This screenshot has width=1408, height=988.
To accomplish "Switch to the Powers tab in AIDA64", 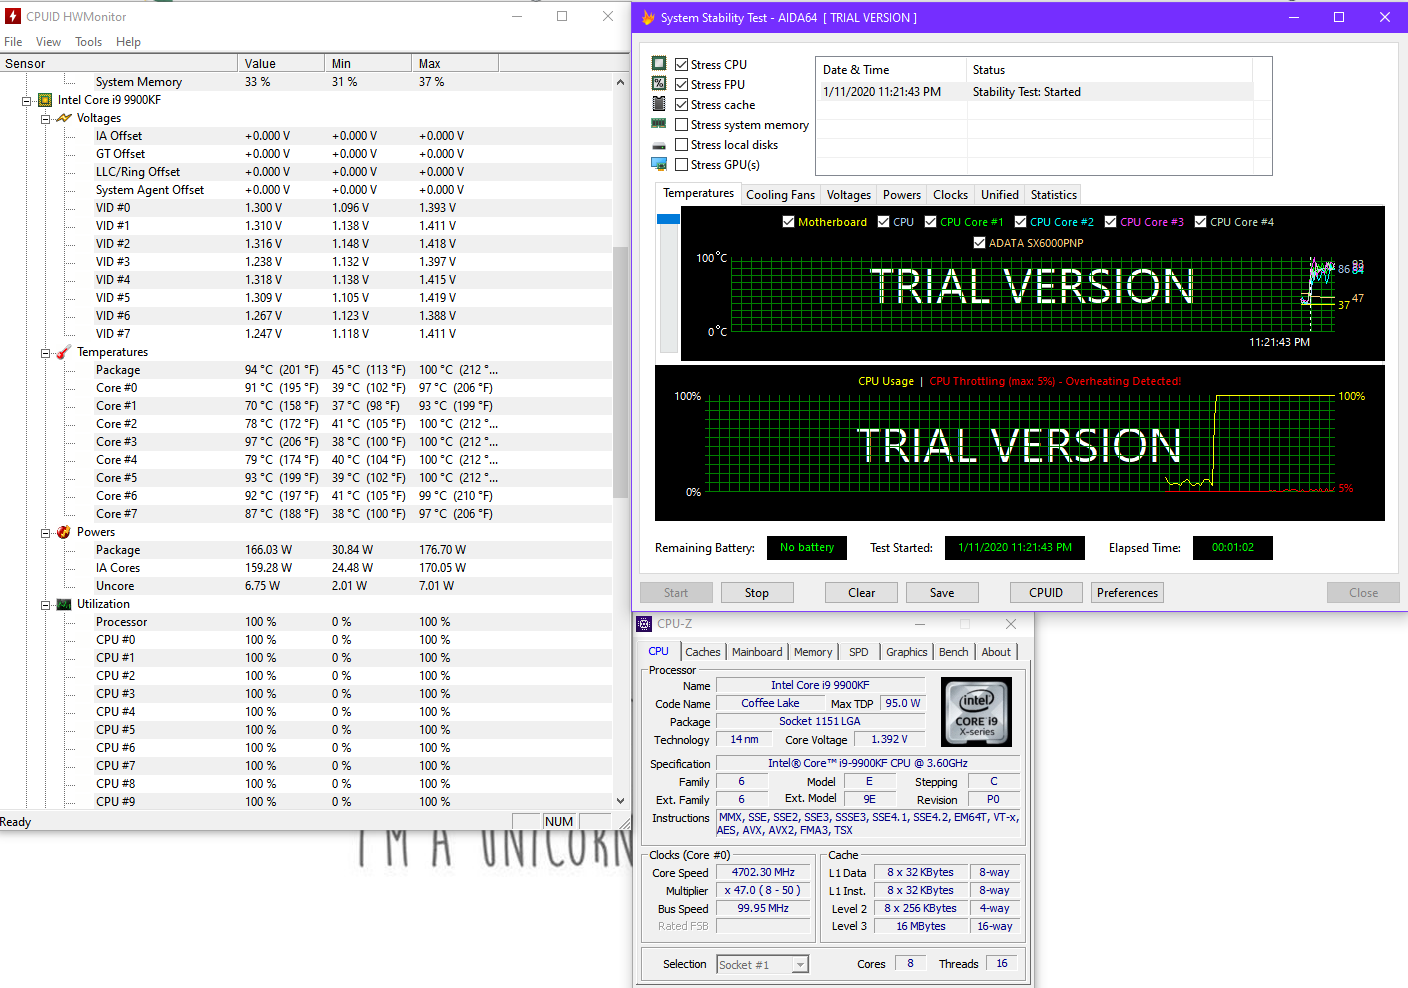I will [901, 195].
